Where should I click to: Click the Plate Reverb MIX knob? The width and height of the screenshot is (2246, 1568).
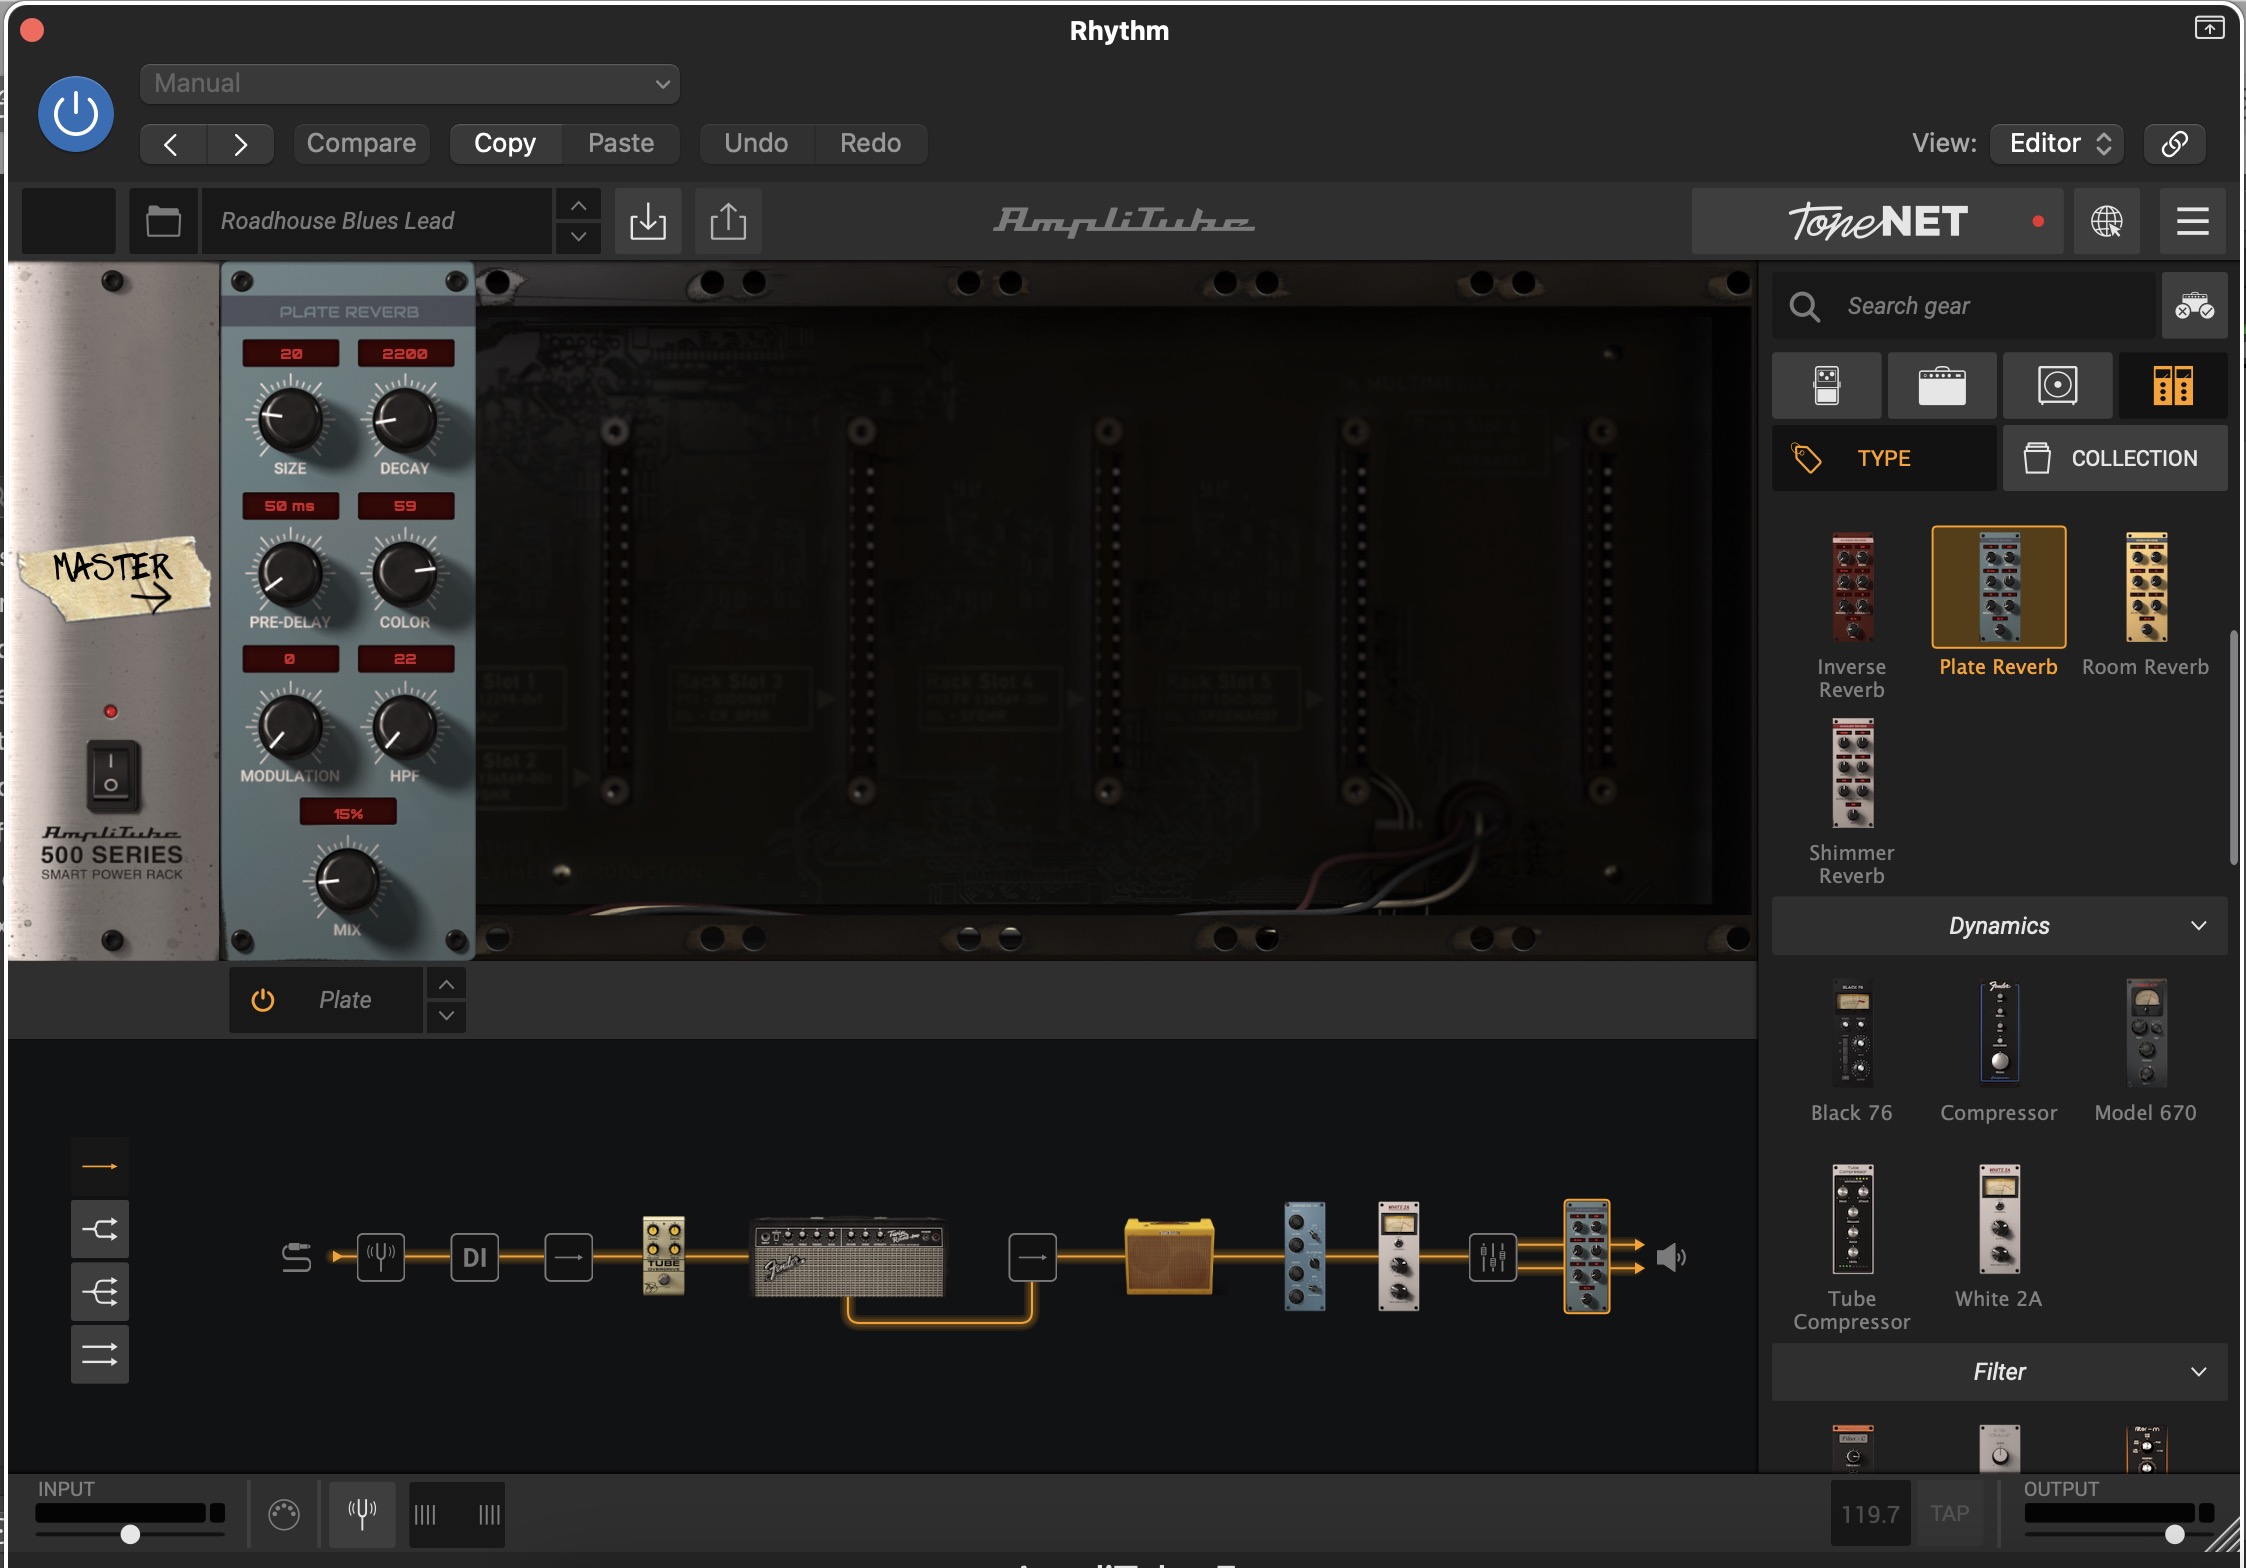click(347, 881)
